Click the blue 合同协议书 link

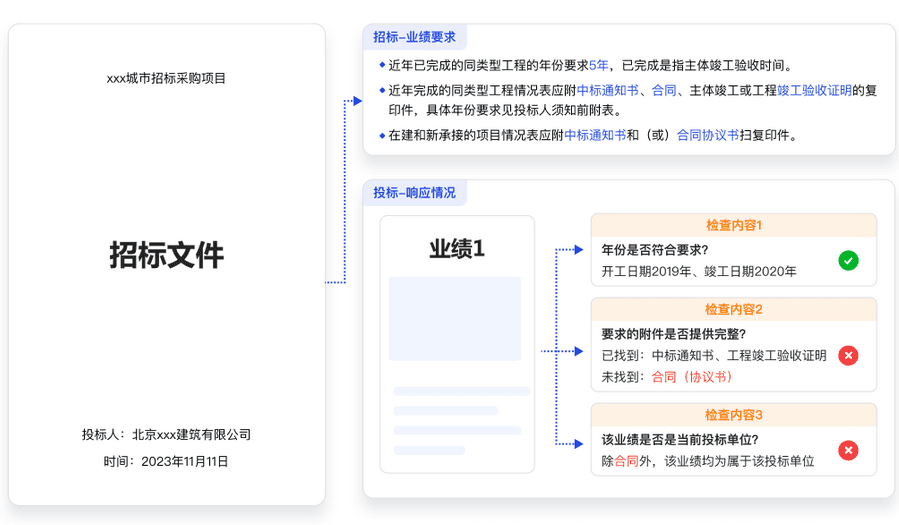[x=708, y=135]
